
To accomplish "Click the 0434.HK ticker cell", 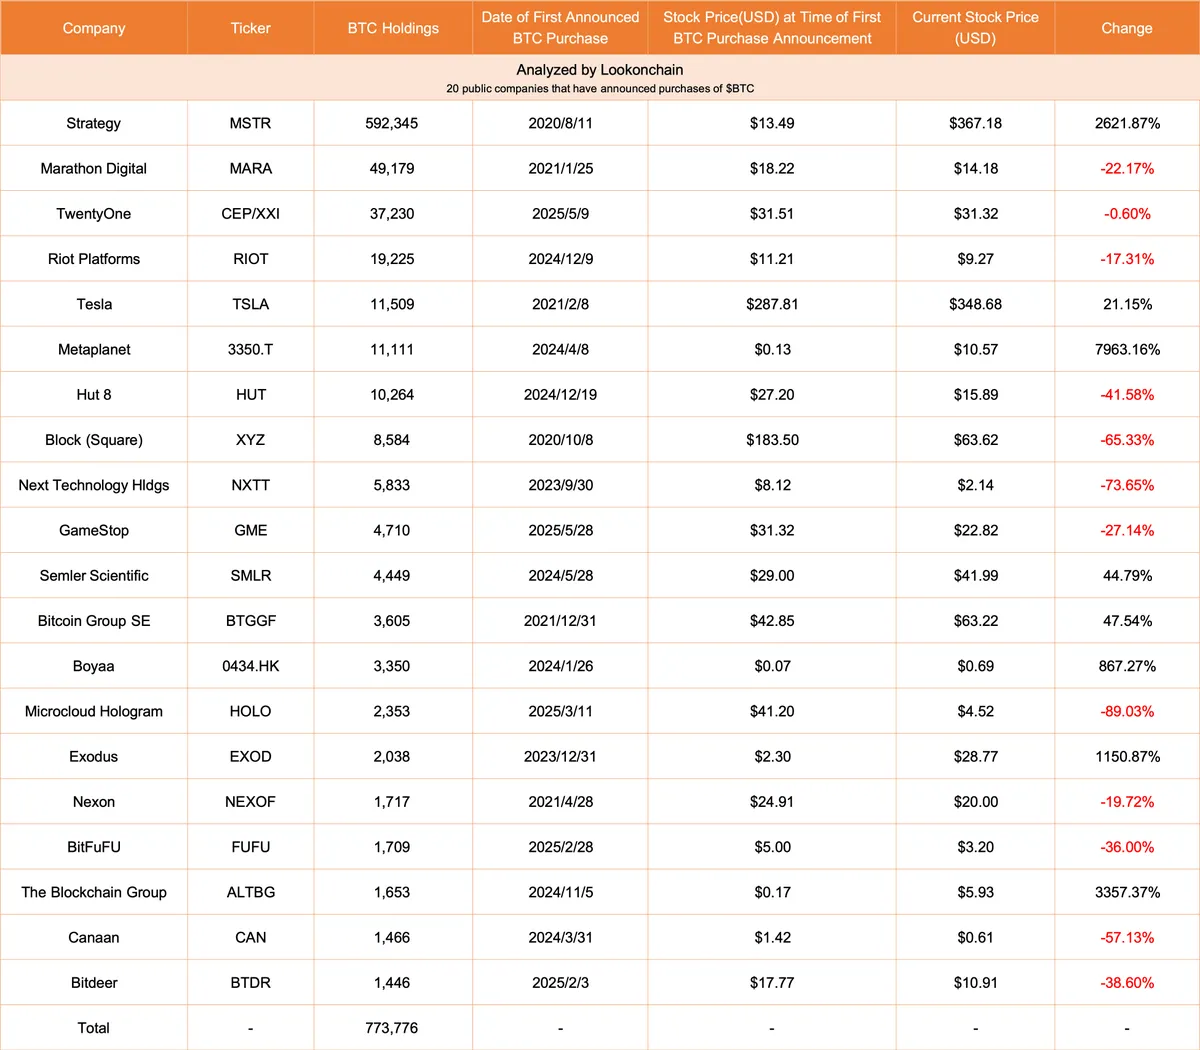I will pyautogui.click(x=250, y=666).
